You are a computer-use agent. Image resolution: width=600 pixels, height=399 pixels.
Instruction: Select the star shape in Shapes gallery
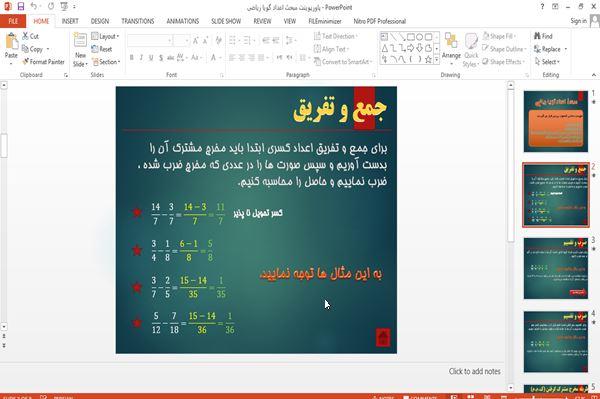[428, 59]
